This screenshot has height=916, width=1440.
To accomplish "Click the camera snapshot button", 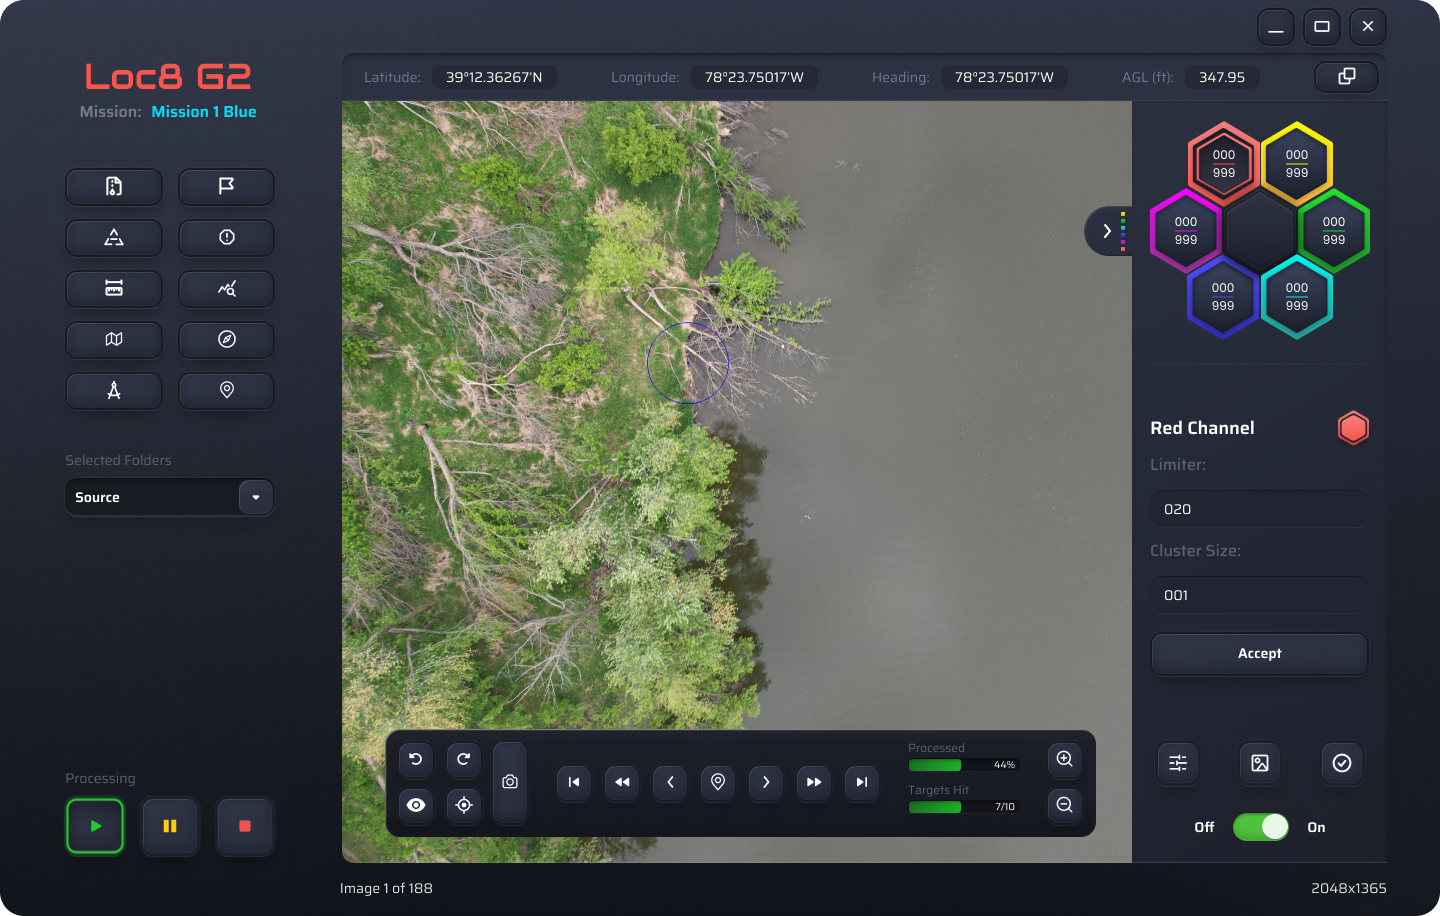I will click(510, 782).
